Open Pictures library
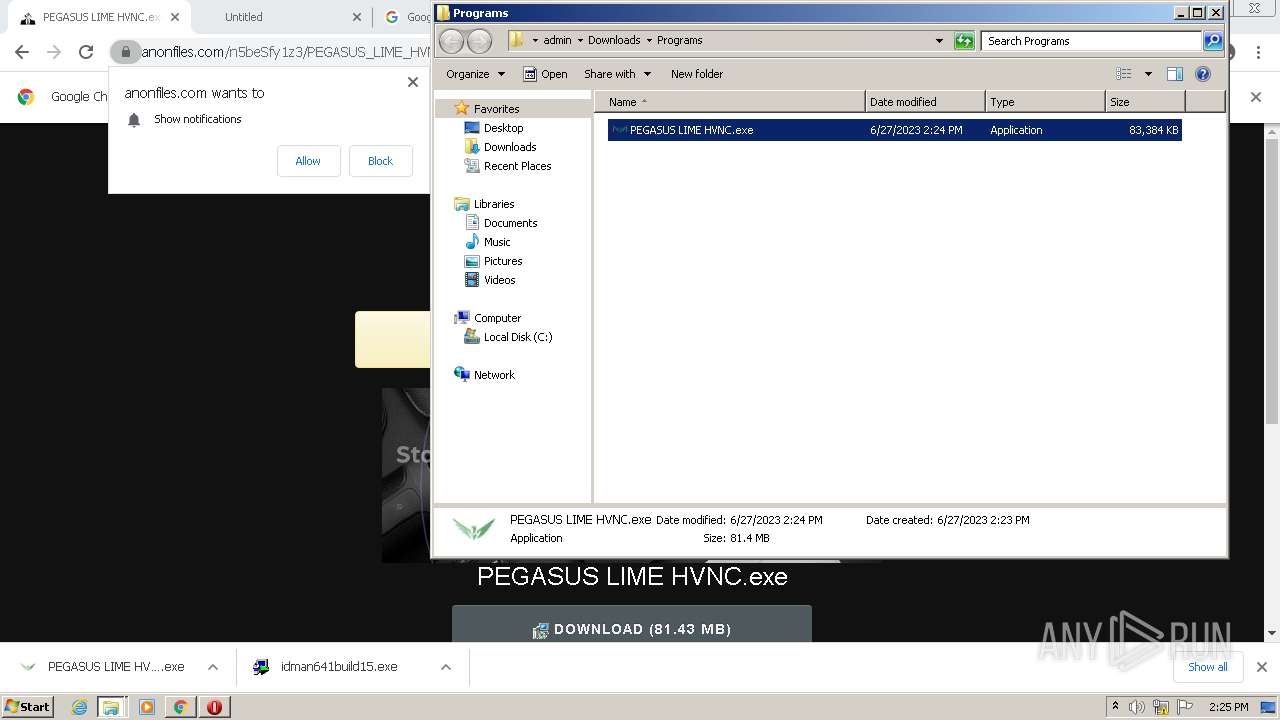1280x720 pixels. coord(503,261)
